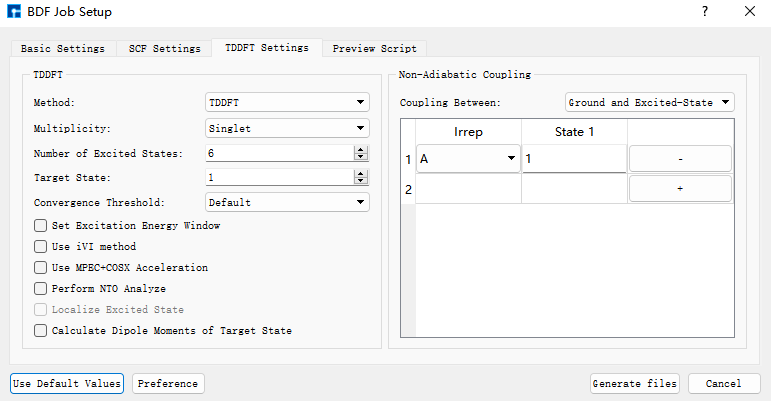This screenshot has height=401, width=771.
Task: Enable Use iVI method checkbox
Action: [x=40, y=246]
